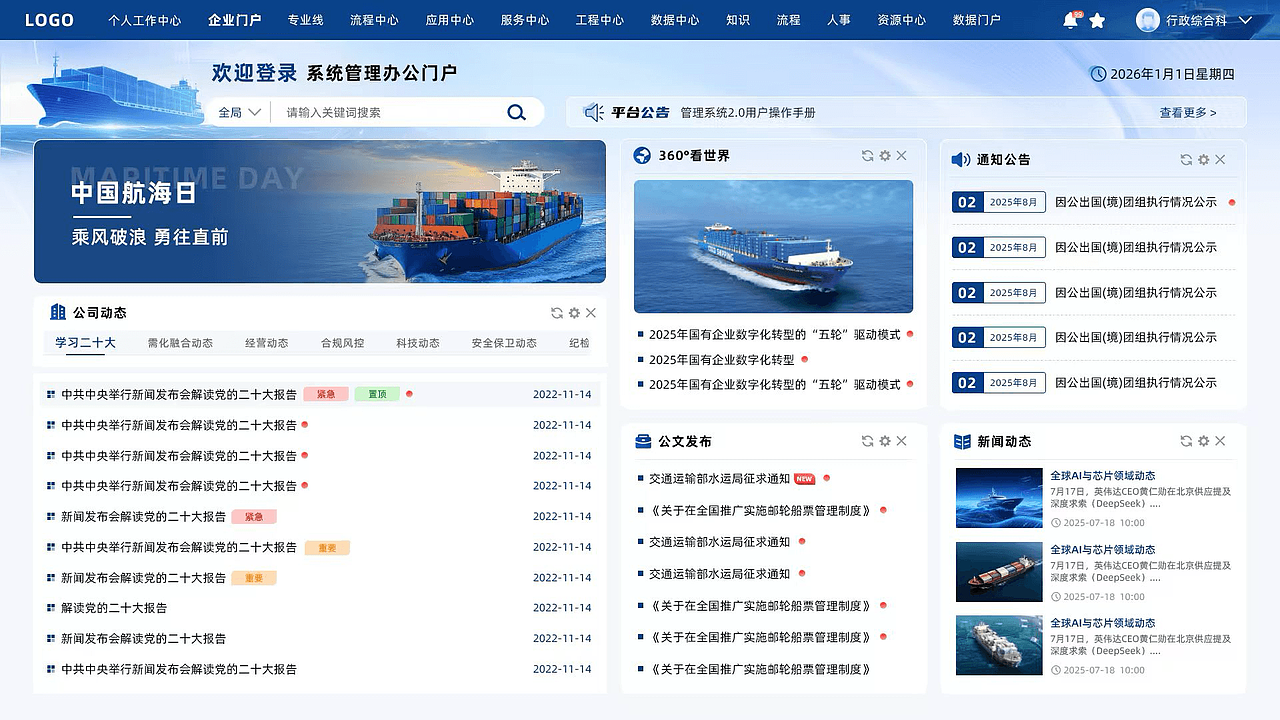Refresh the 新闻动态 panel
Screen dimensions: 1280x720
(1184, 440)
